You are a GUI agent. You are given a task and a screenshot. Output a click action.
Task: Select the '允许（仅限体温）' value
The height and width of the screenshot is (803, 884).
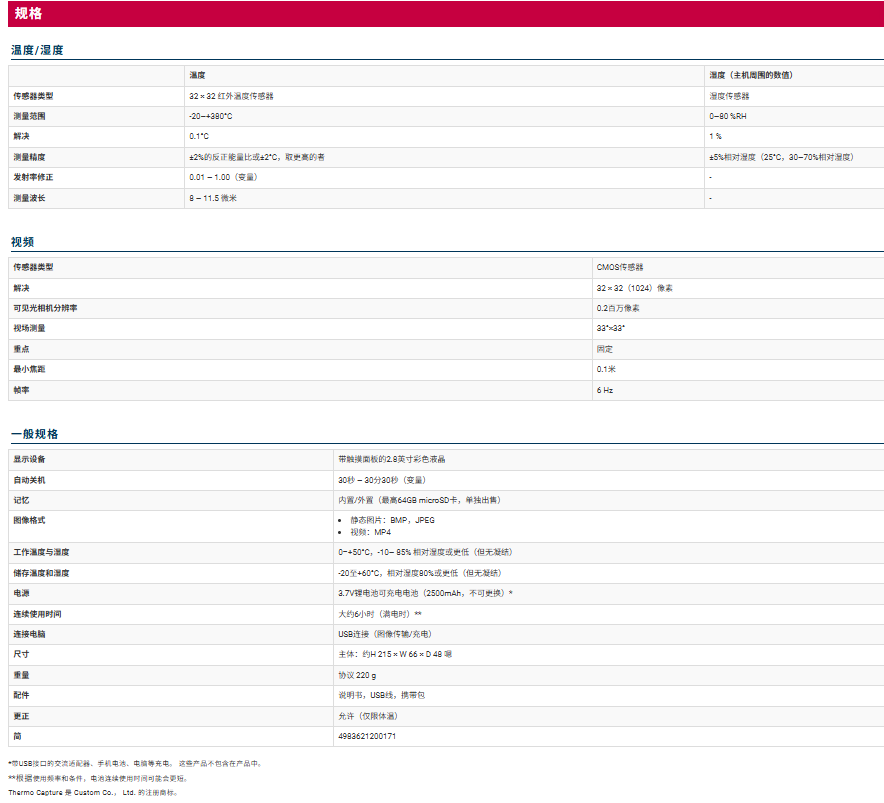pyautogui.click(x=368, y=716)
